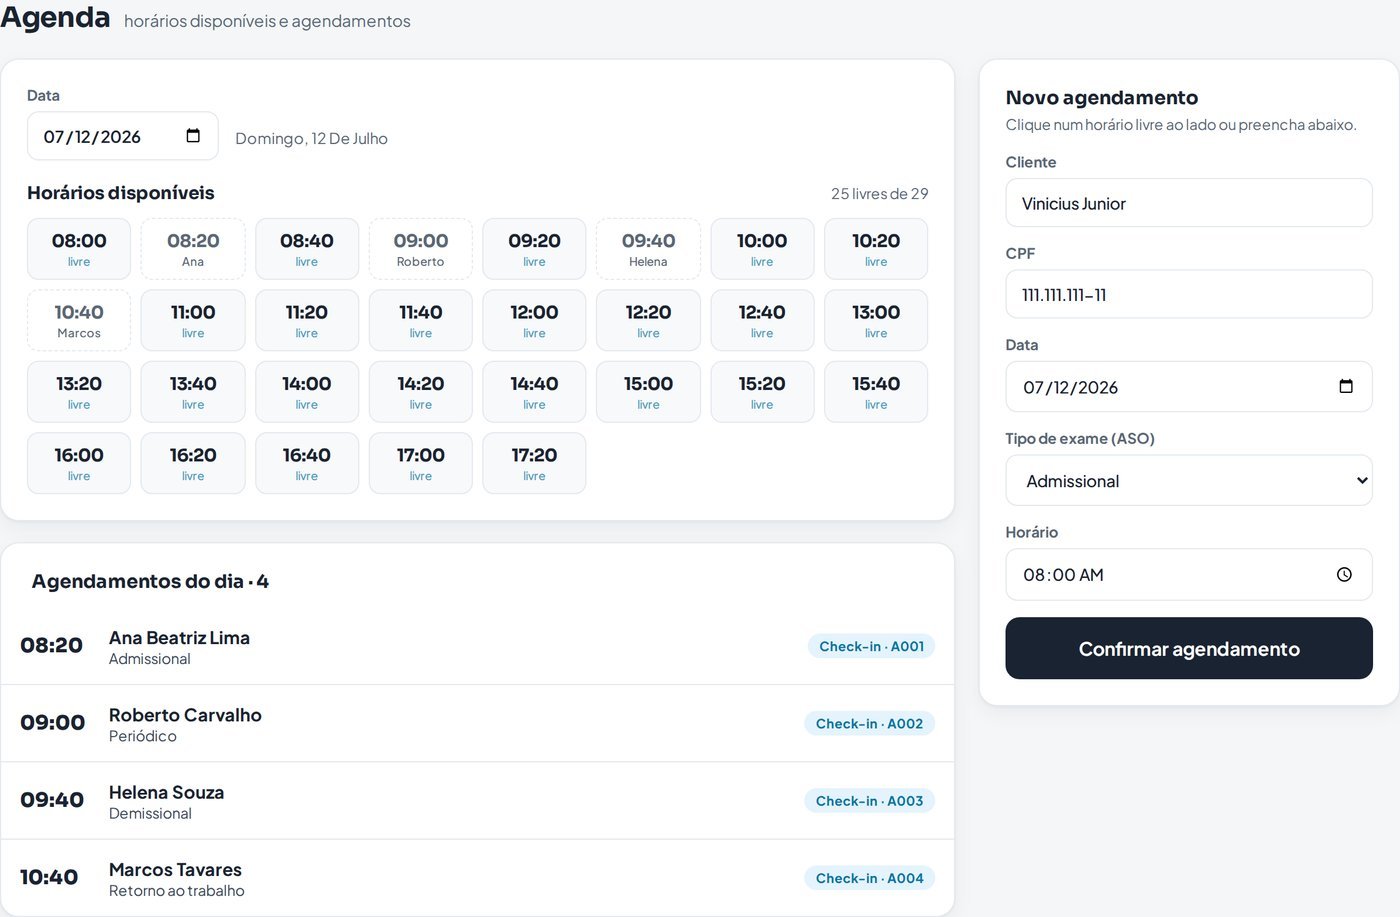
Task: Open Check-in A001 for Ana Beatriz Lima
Action: (x=871, y=646)
